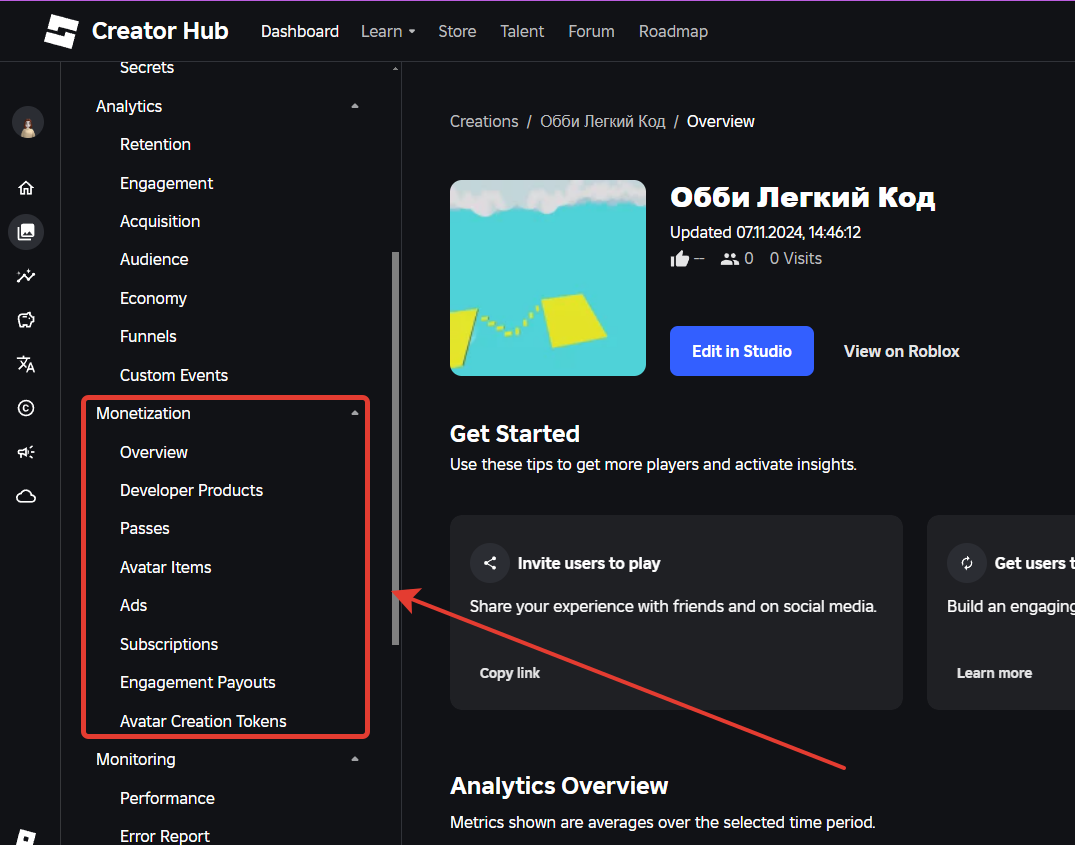Open Audience analytics page
This screenshot has height=845, width=1075.
pos(154,259)
